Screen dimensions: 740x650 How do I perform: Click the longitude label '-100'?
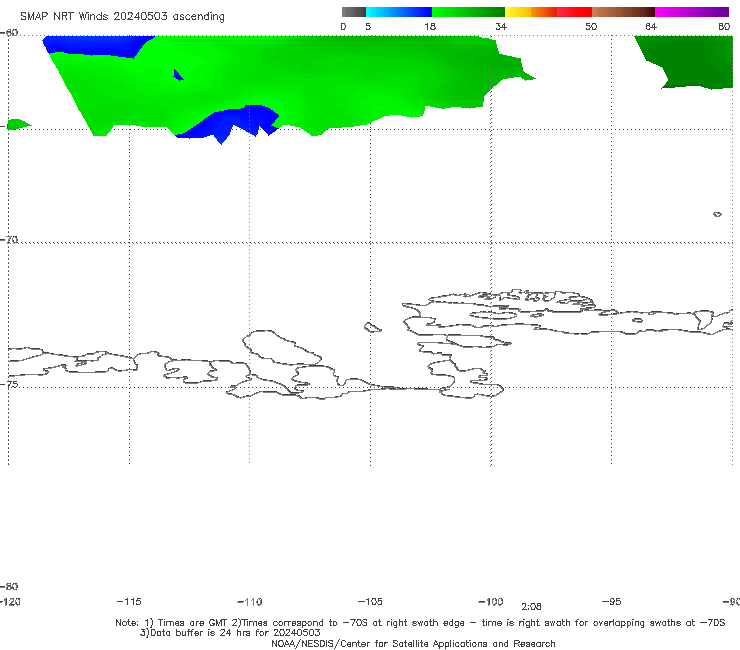click(x=491, y=602)
